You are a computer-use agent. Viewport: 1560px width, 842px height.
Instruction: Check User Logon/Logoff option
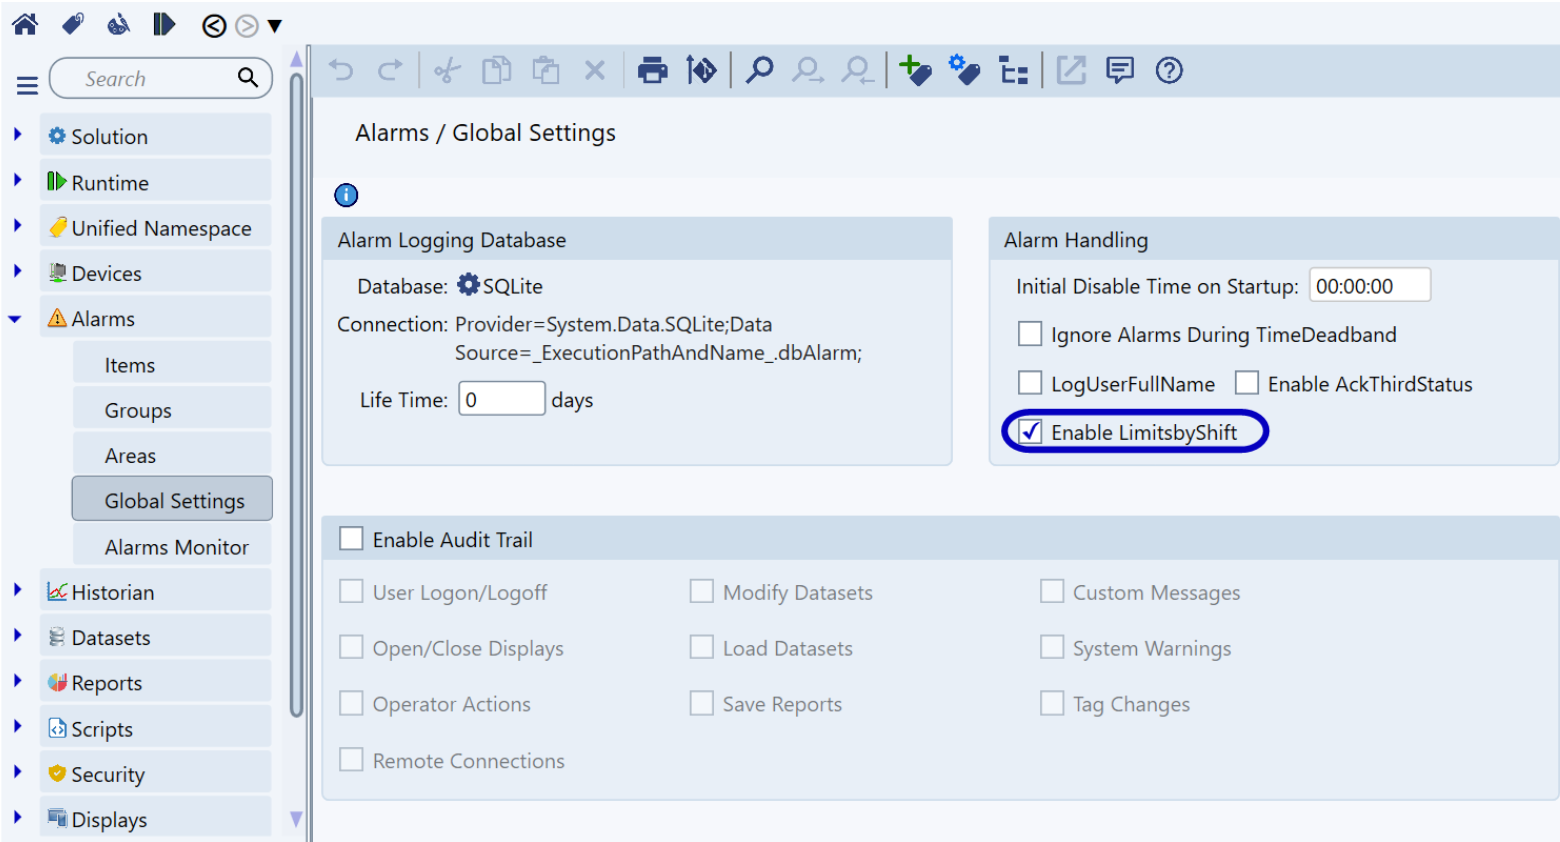point(351,592)
